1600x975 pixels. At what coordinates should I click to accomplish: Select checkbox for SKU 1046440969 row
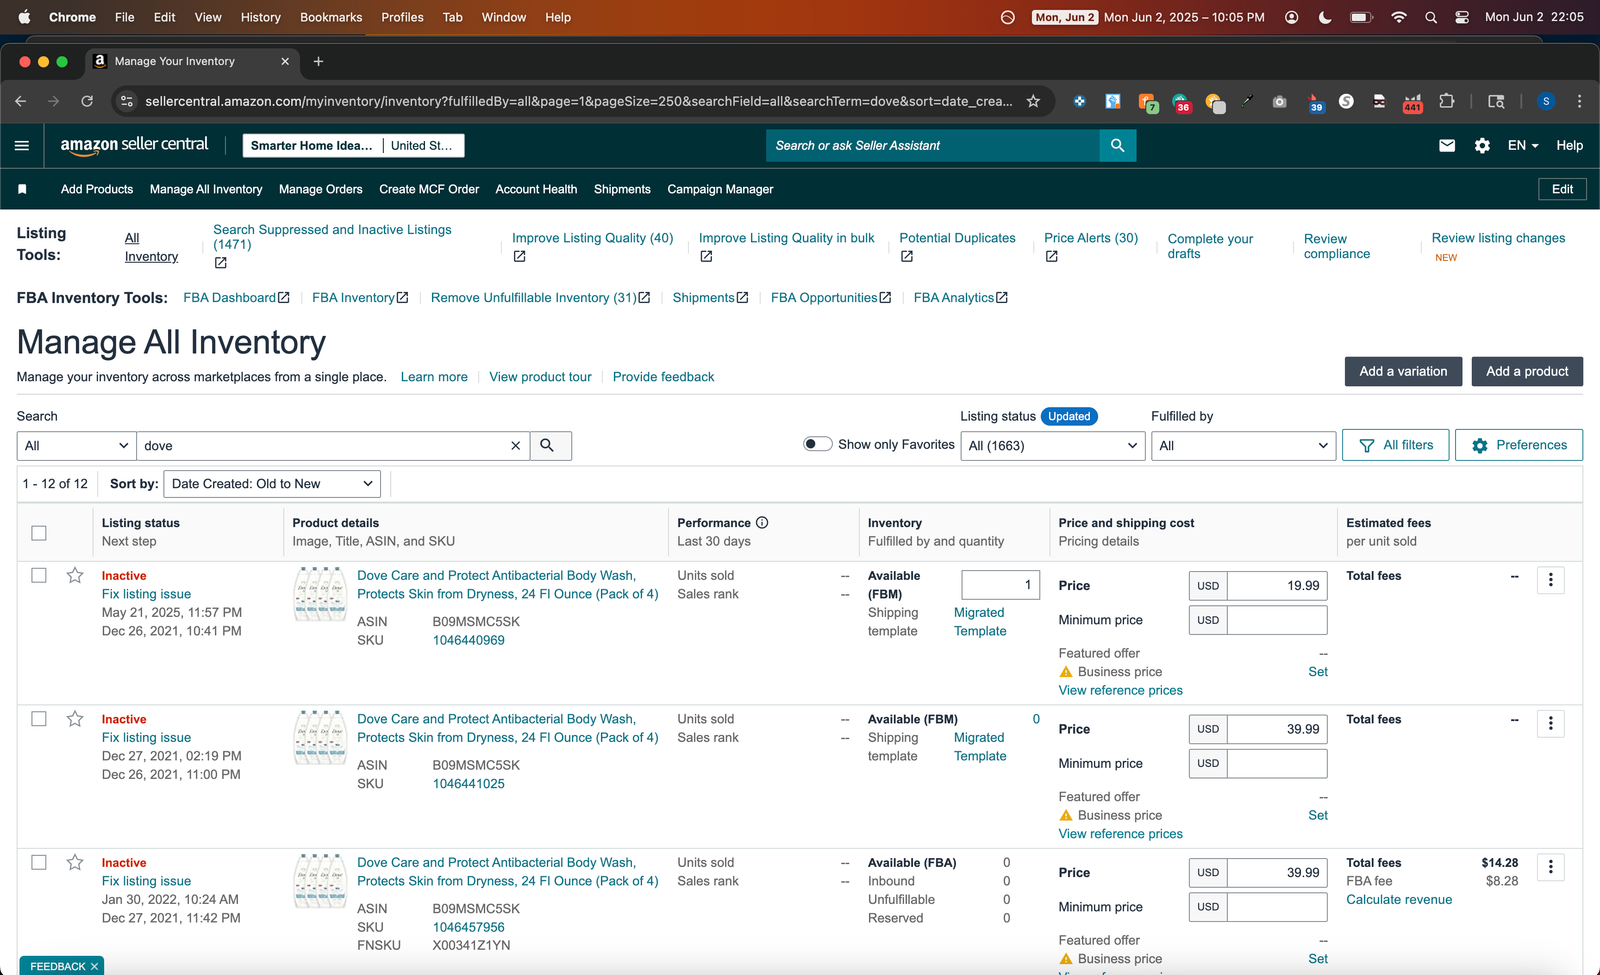39,576
